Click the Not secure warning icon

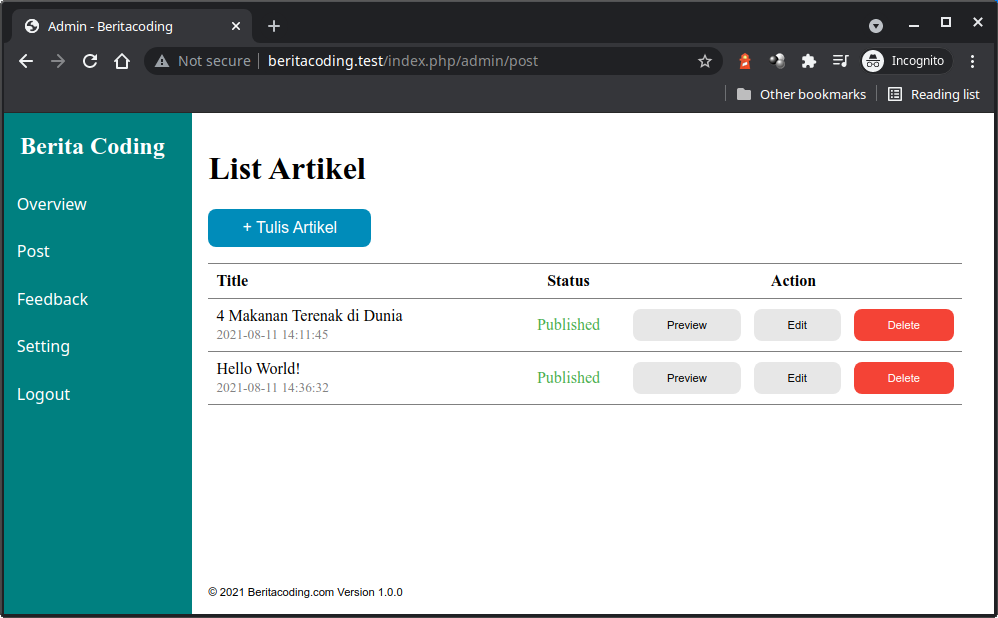pos(186,61)
